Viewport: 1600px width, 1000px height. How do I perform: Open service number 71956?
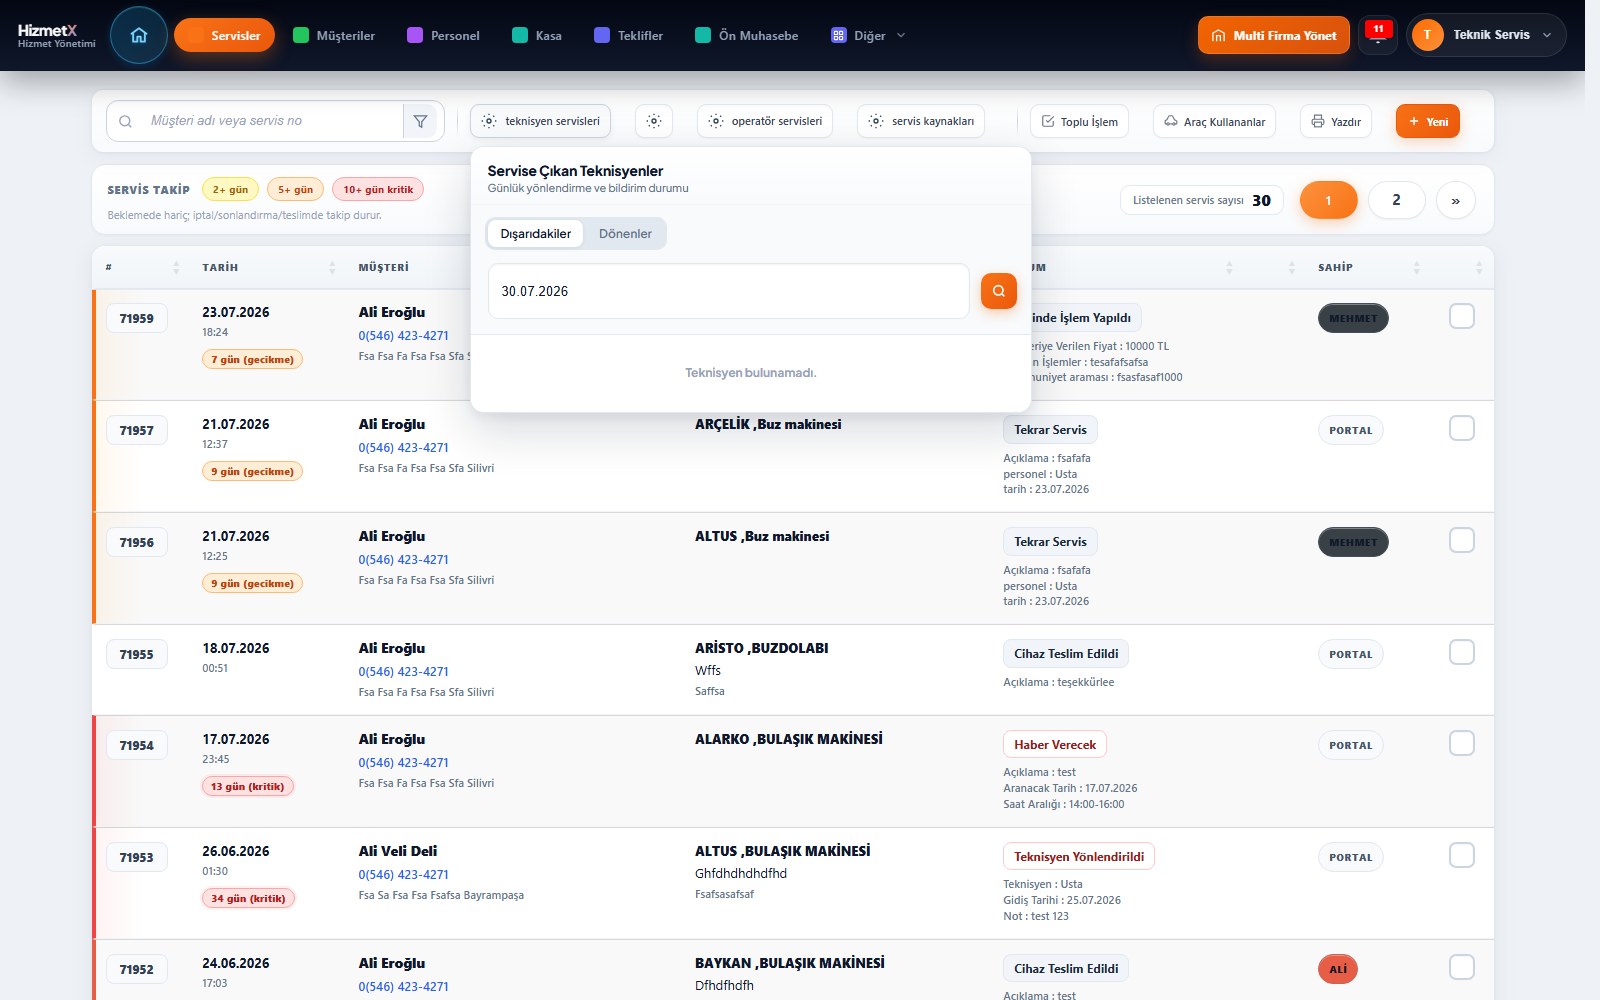click(x=137, y=542)
